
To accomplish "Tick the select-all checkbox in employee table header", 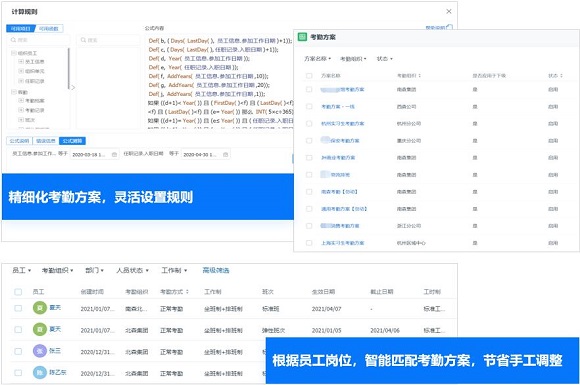I will (x=18, y=292).
